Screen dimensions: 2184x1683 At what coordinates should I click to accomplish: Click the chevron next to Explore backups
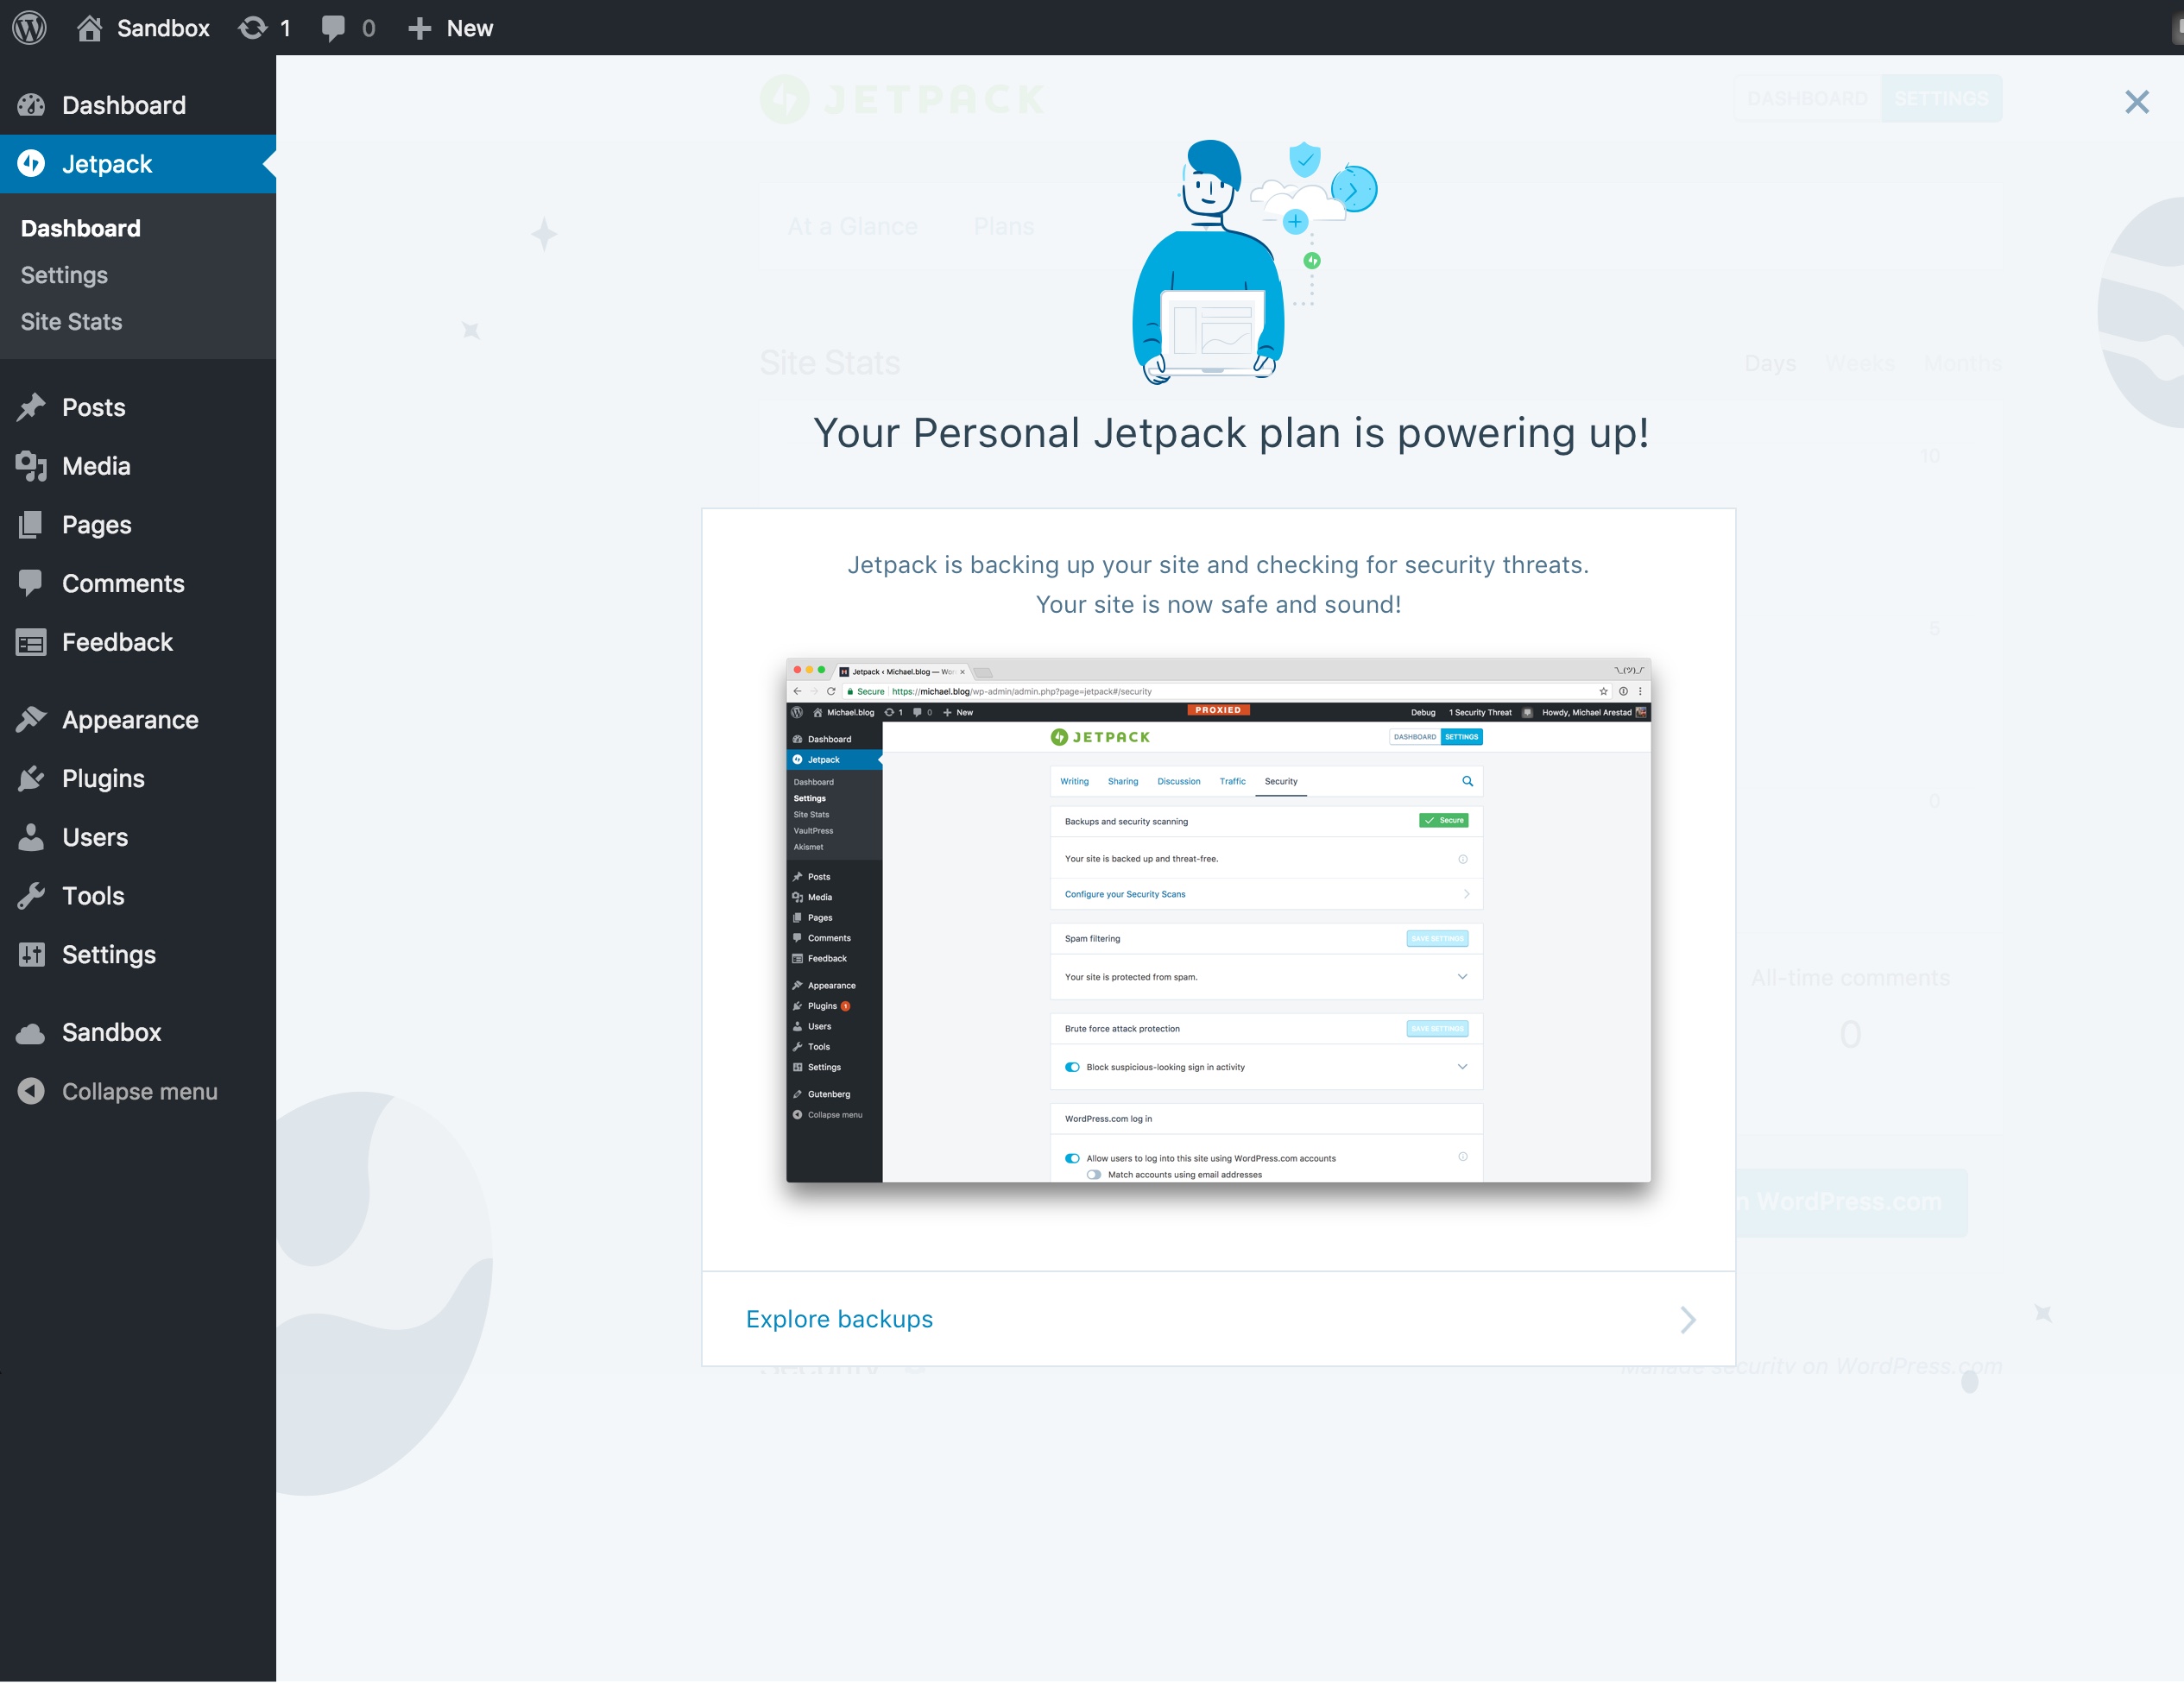point(1687,1319)
